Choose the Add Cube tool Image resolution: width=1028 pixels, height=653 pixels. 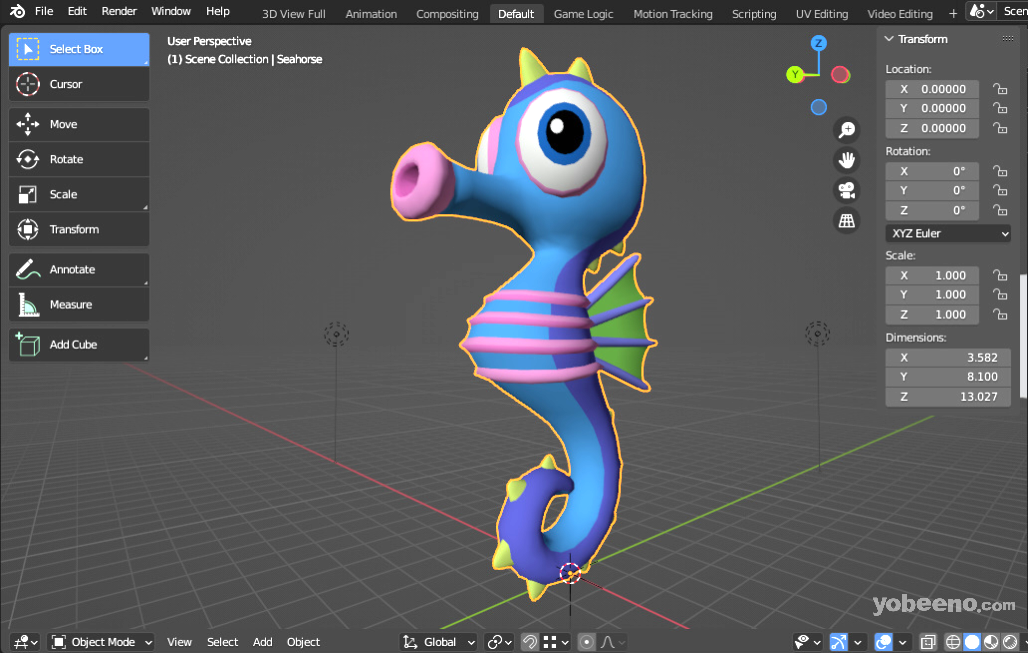[x=79, y=344]
